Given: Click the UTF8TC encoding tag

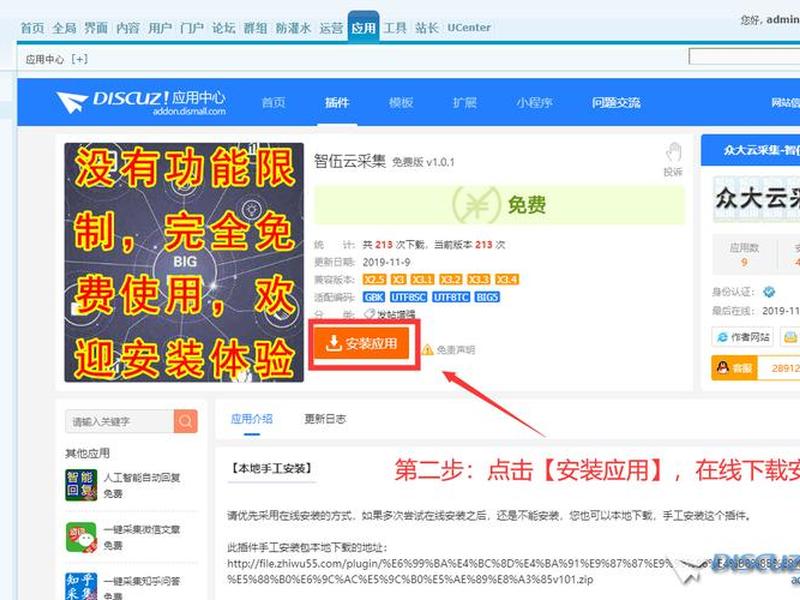Looking at the screenshot, I should point(451,297).
